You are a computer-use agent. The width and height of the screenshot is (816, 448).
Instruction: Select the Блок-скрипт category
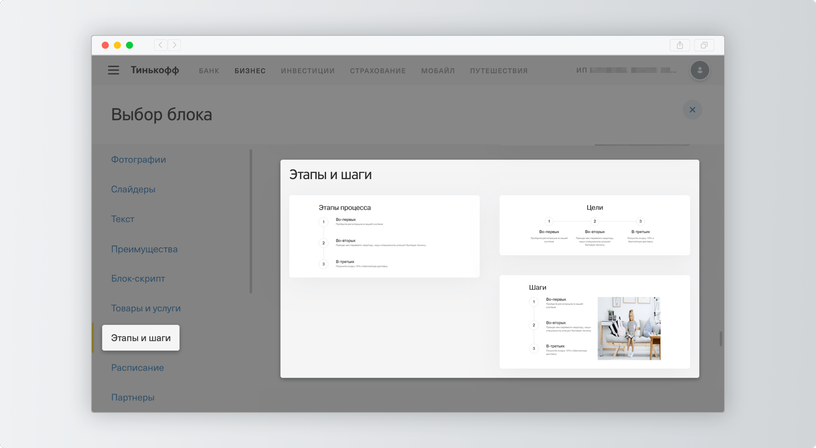(x=138, y=279)
